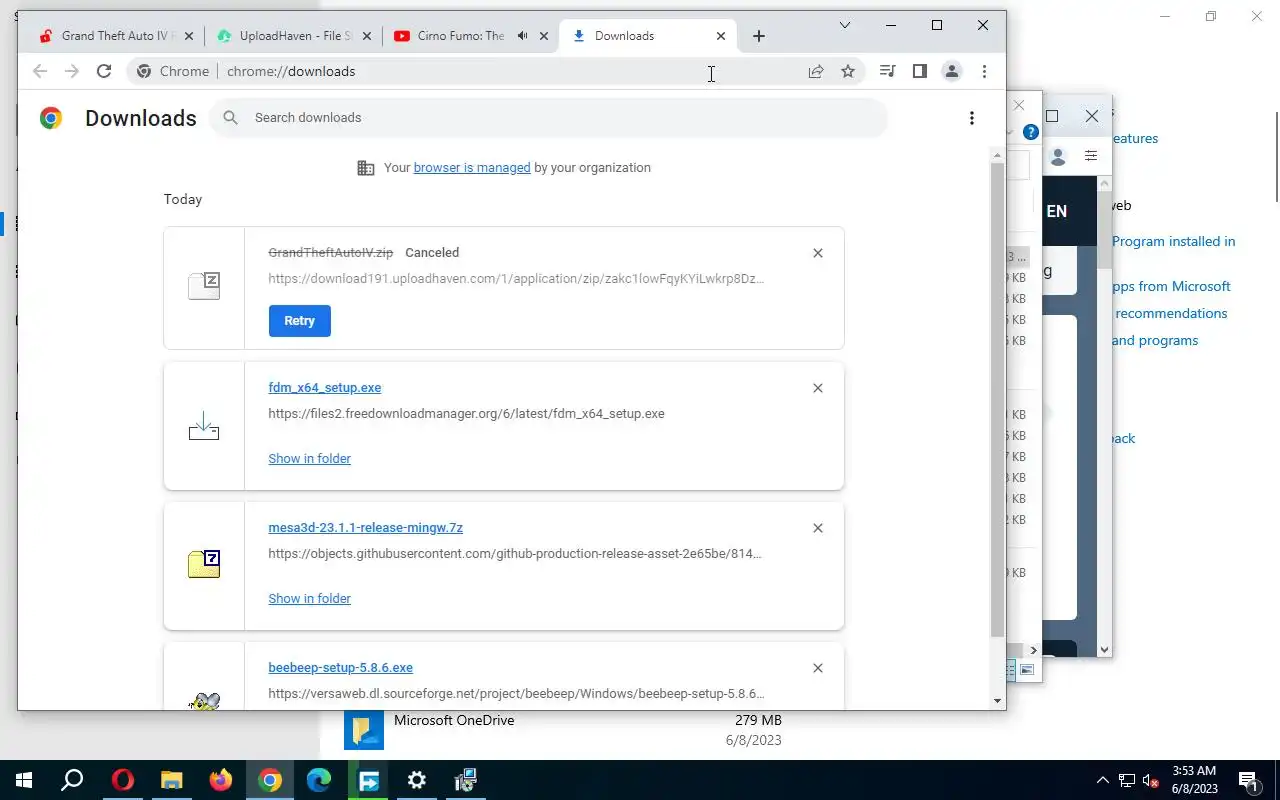The image size is (1280, 800).
Task: Reload the downloads page
Action: tap(104, 71)
